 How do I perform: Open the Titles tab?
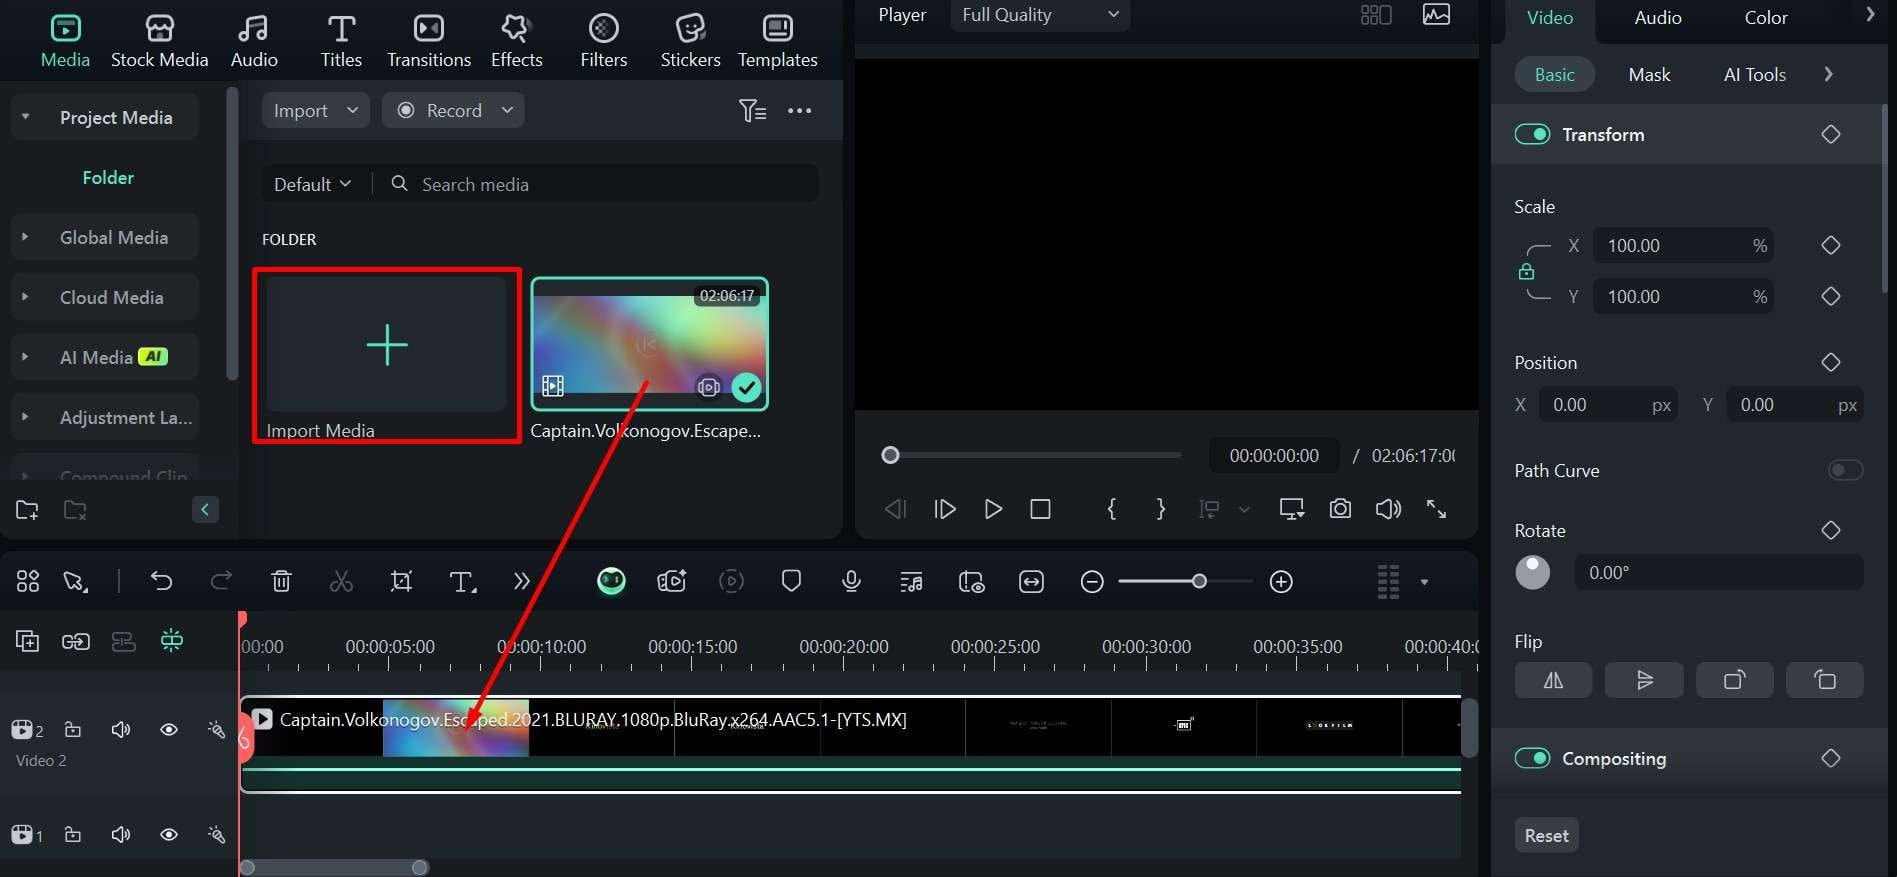click(341, 41)
